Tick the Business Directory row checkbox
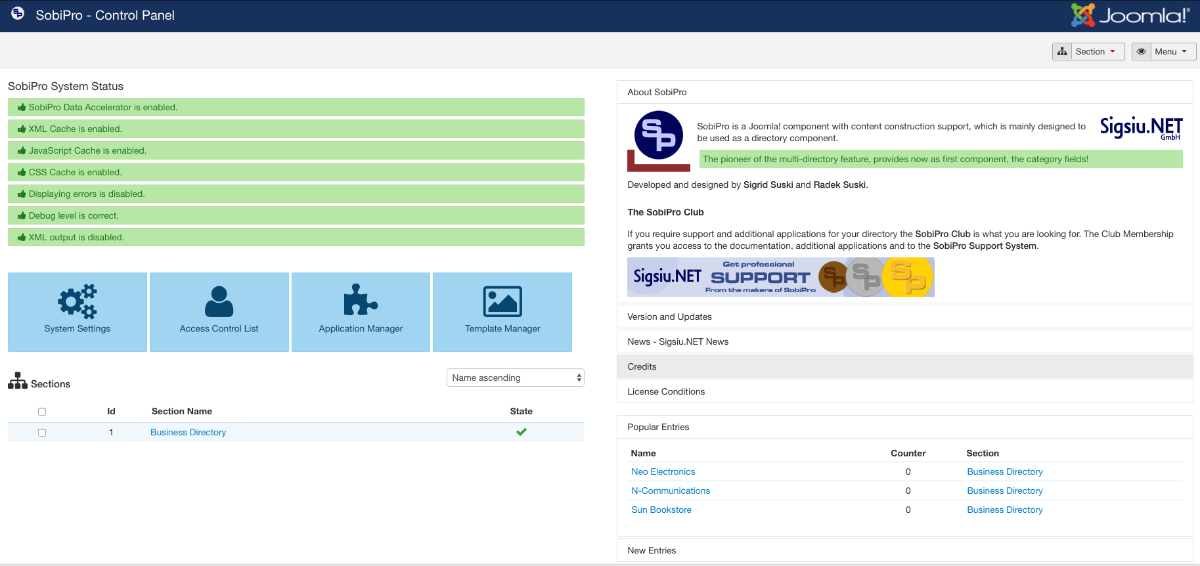The image size is (1200, 566). [x=42, y=433]
